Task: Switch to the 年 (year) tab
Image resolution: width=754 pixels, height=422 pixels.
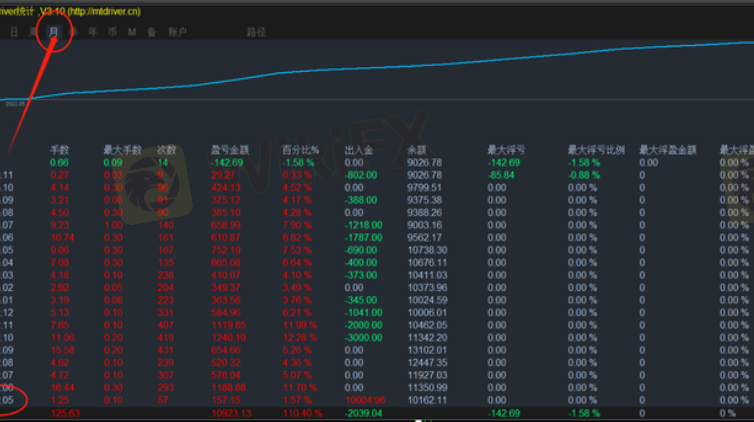Action: coord(92,32)
